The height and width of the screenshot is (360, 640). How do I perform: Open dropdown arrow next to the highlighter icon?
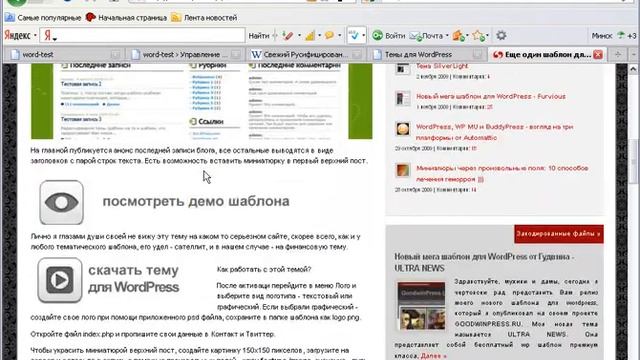[x=299, y=36]
